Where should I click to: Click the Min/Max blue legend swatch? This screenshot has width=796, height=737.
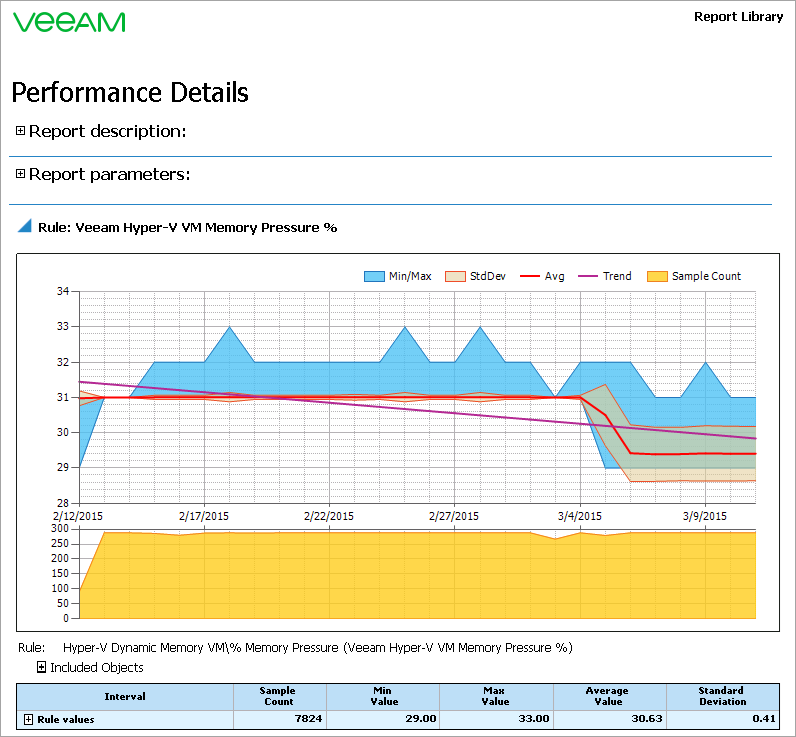coord(374,277)
